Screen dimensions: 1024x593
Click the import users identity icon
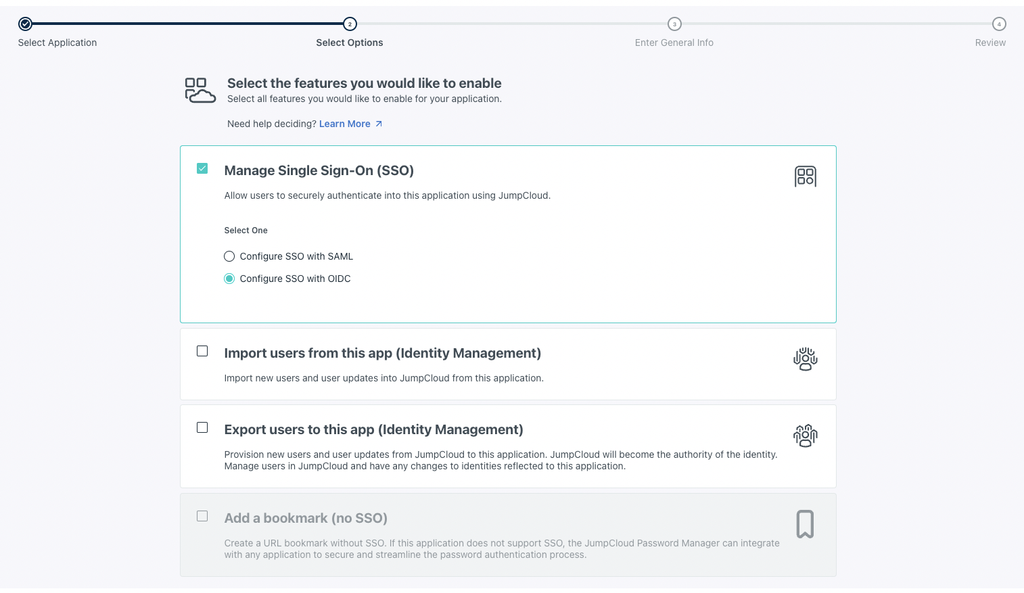805,360
